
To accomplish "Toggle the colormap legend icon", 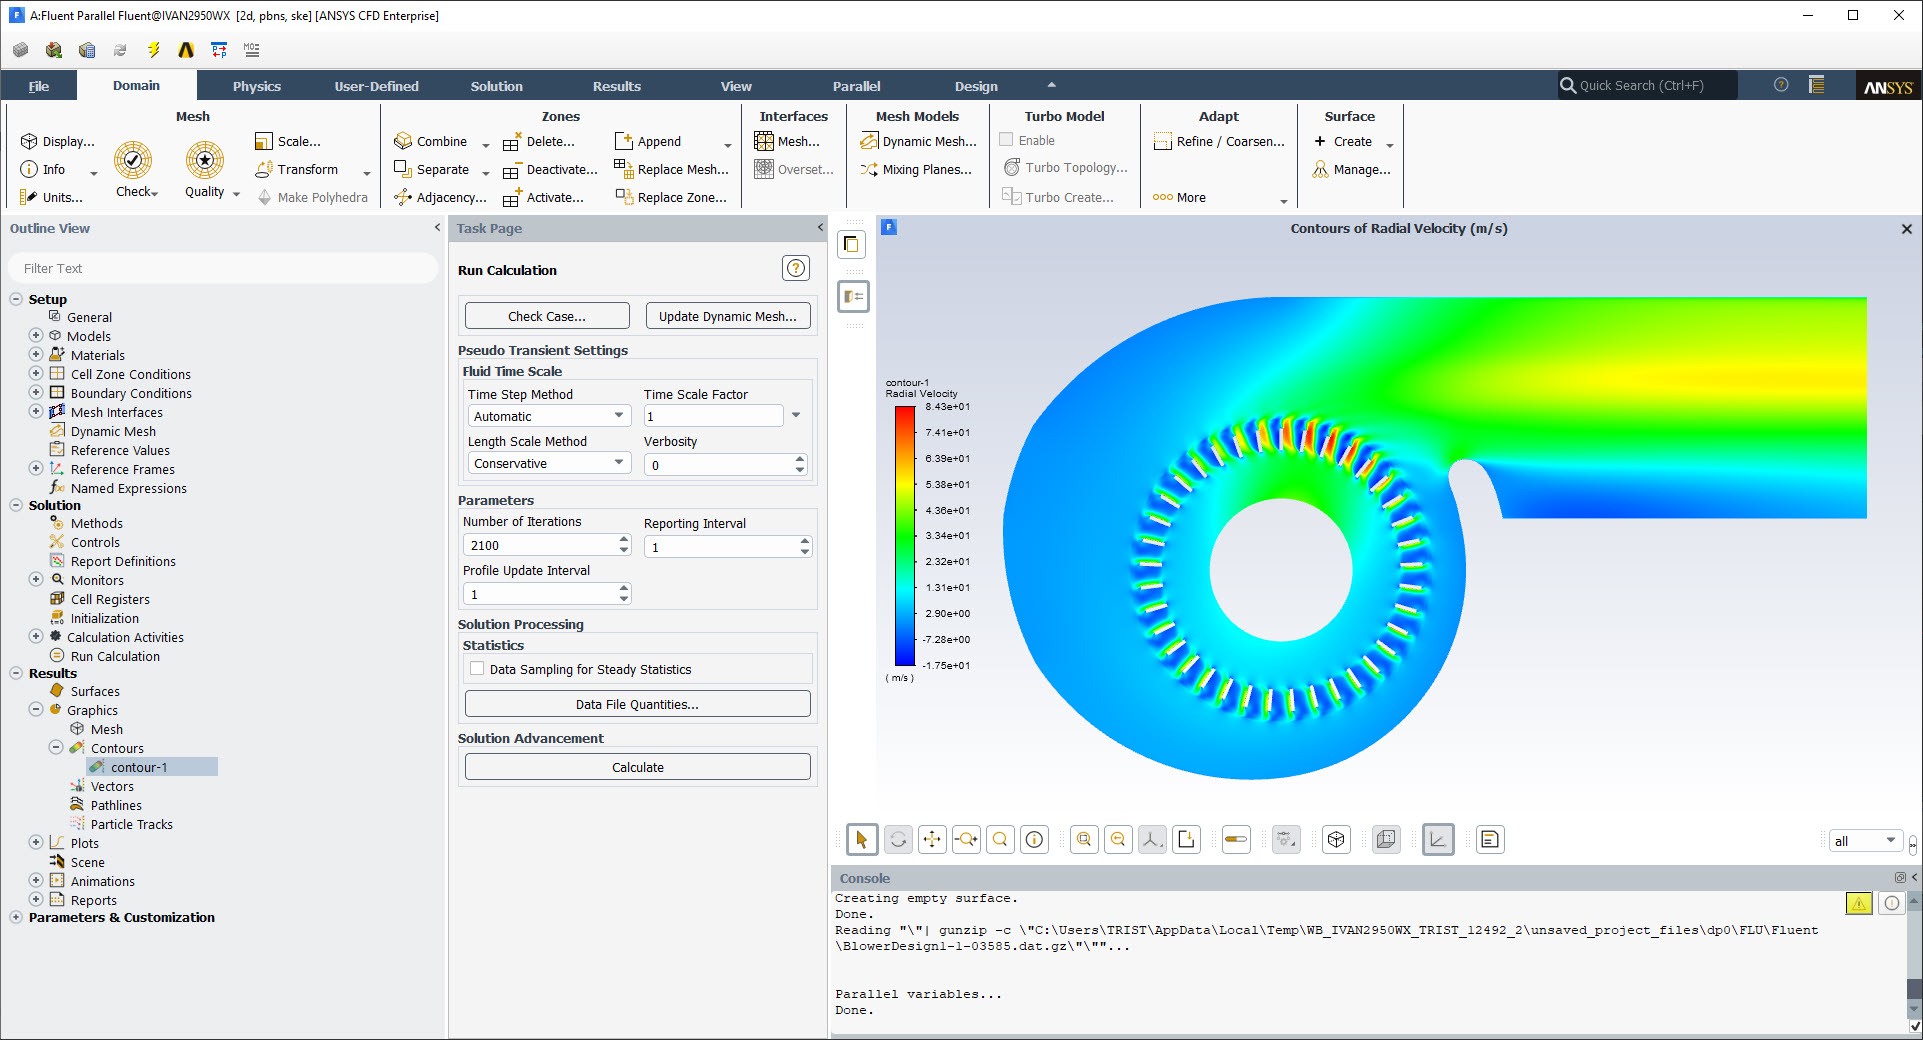I will coord(1236,840).
